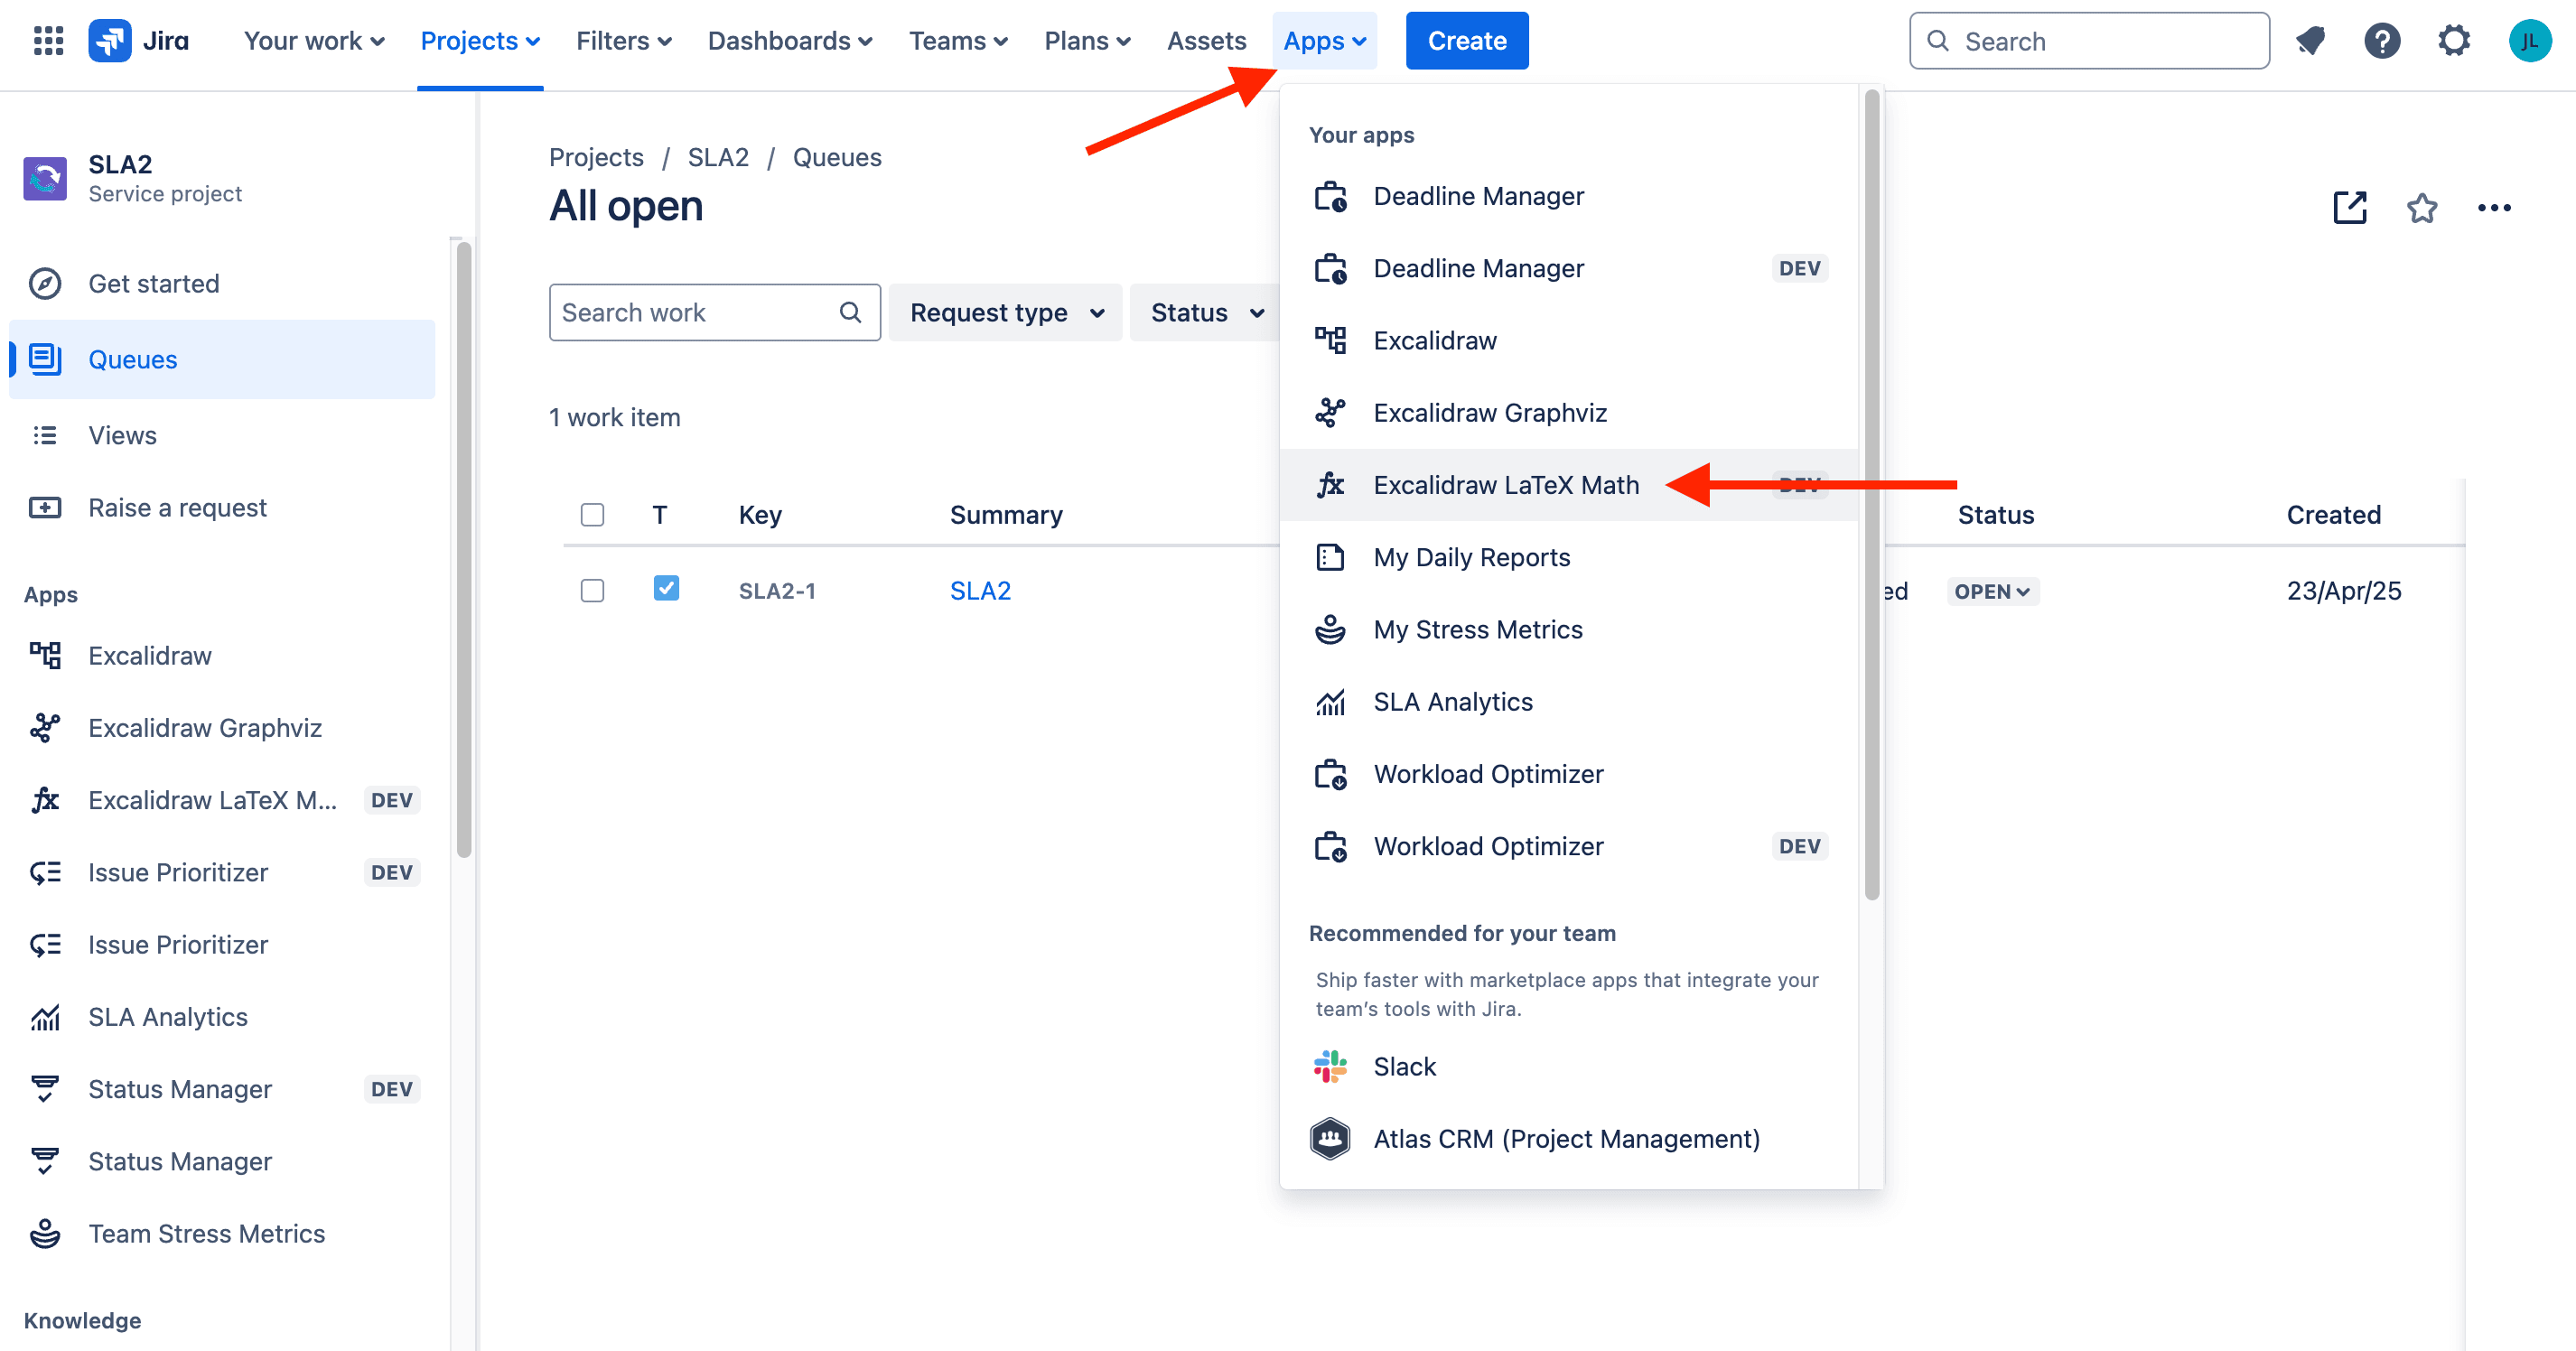Open the SLA2 summary link
Screen dimensions: 2576x1351
click(980, 591)
